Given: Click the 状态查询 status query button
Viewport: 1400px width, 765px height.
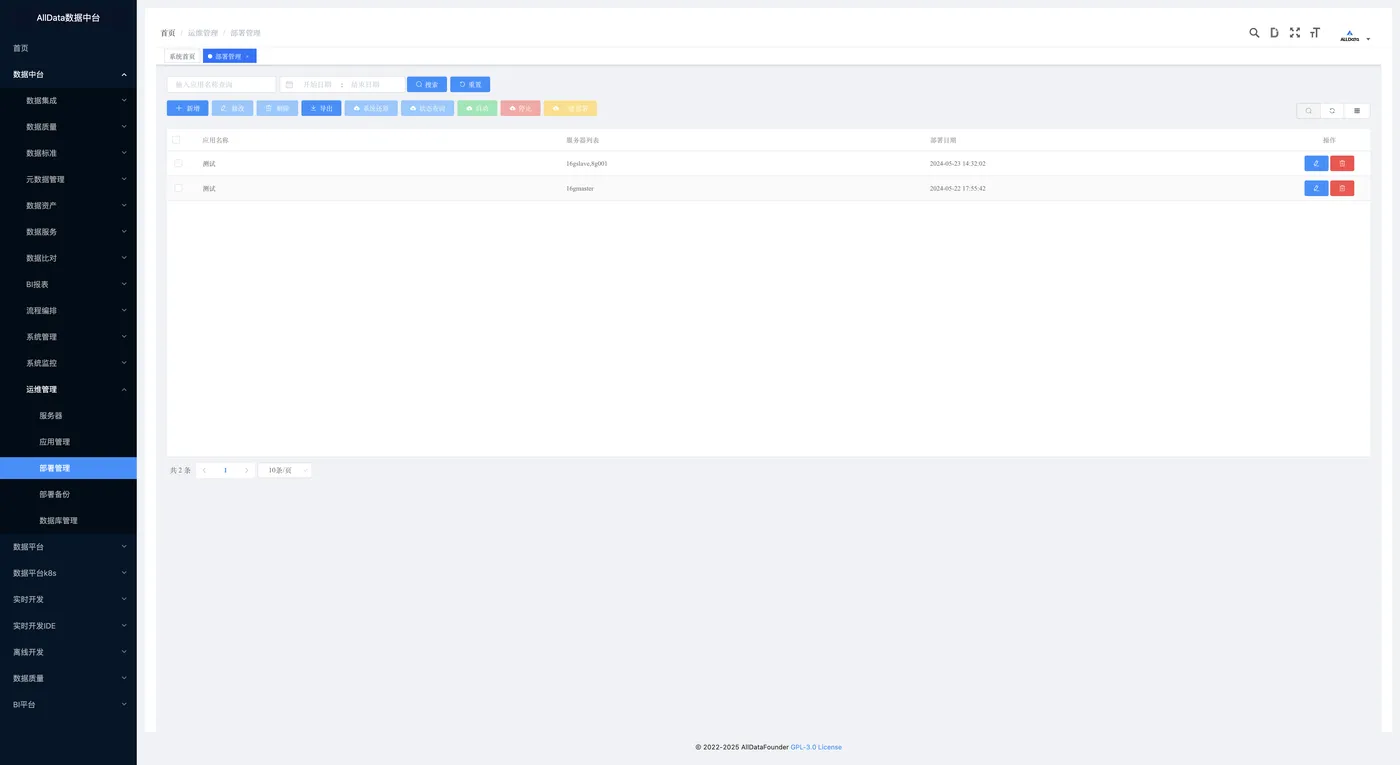Looking at the screenshot, I should (427, 108).
